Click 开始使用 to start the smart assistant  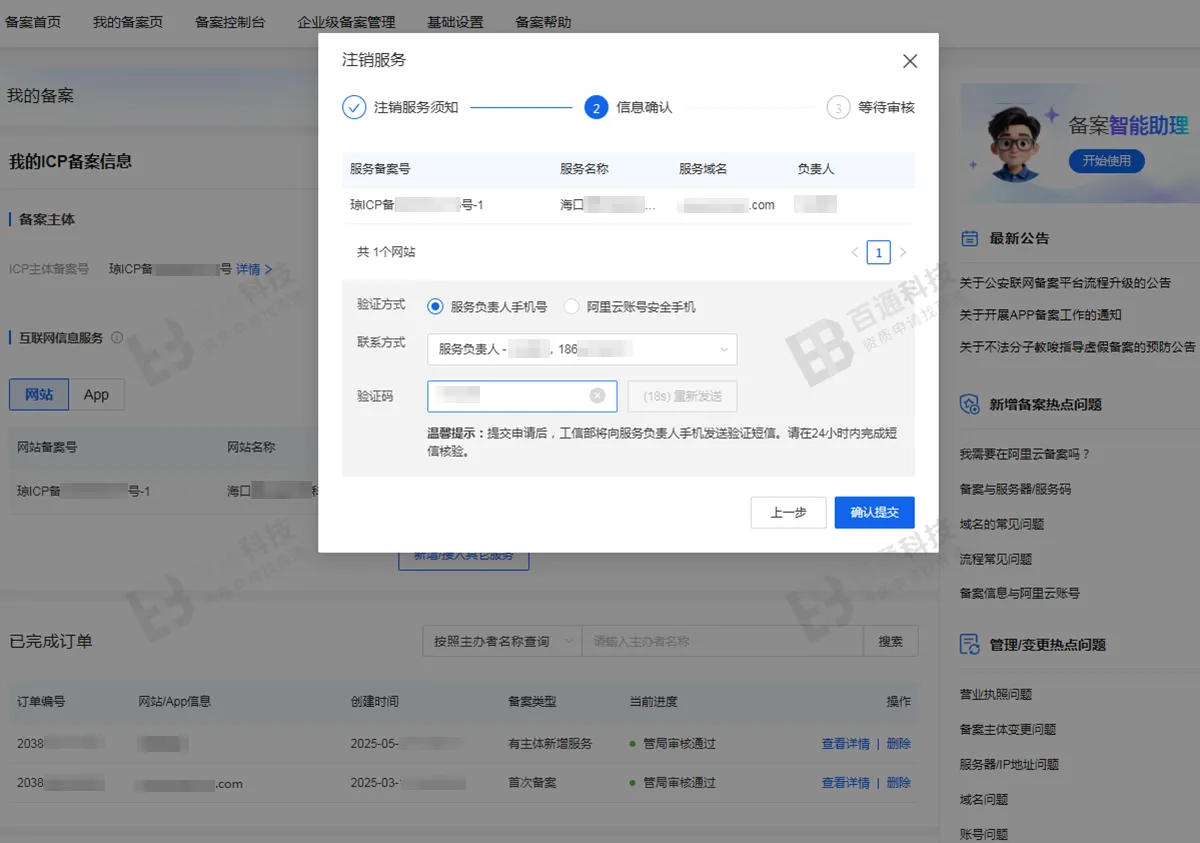point(1106,159)
